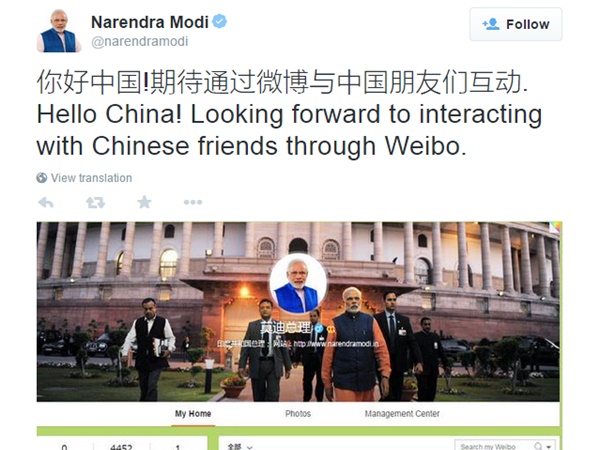The width and height of the screenshot is (600, 450).
Task: Open the Photos tab
Action: [x=298, y=414]
